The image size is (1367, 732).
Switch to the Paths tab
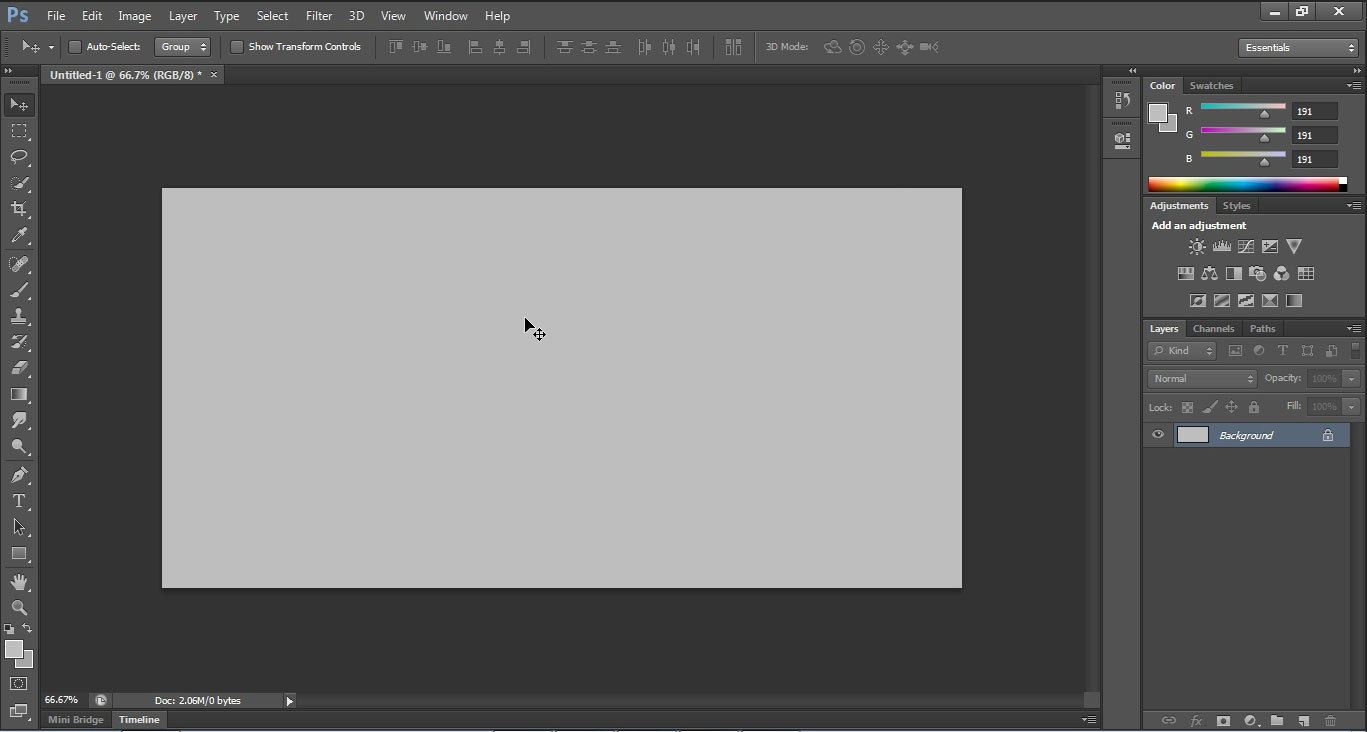click(1263, 328)
